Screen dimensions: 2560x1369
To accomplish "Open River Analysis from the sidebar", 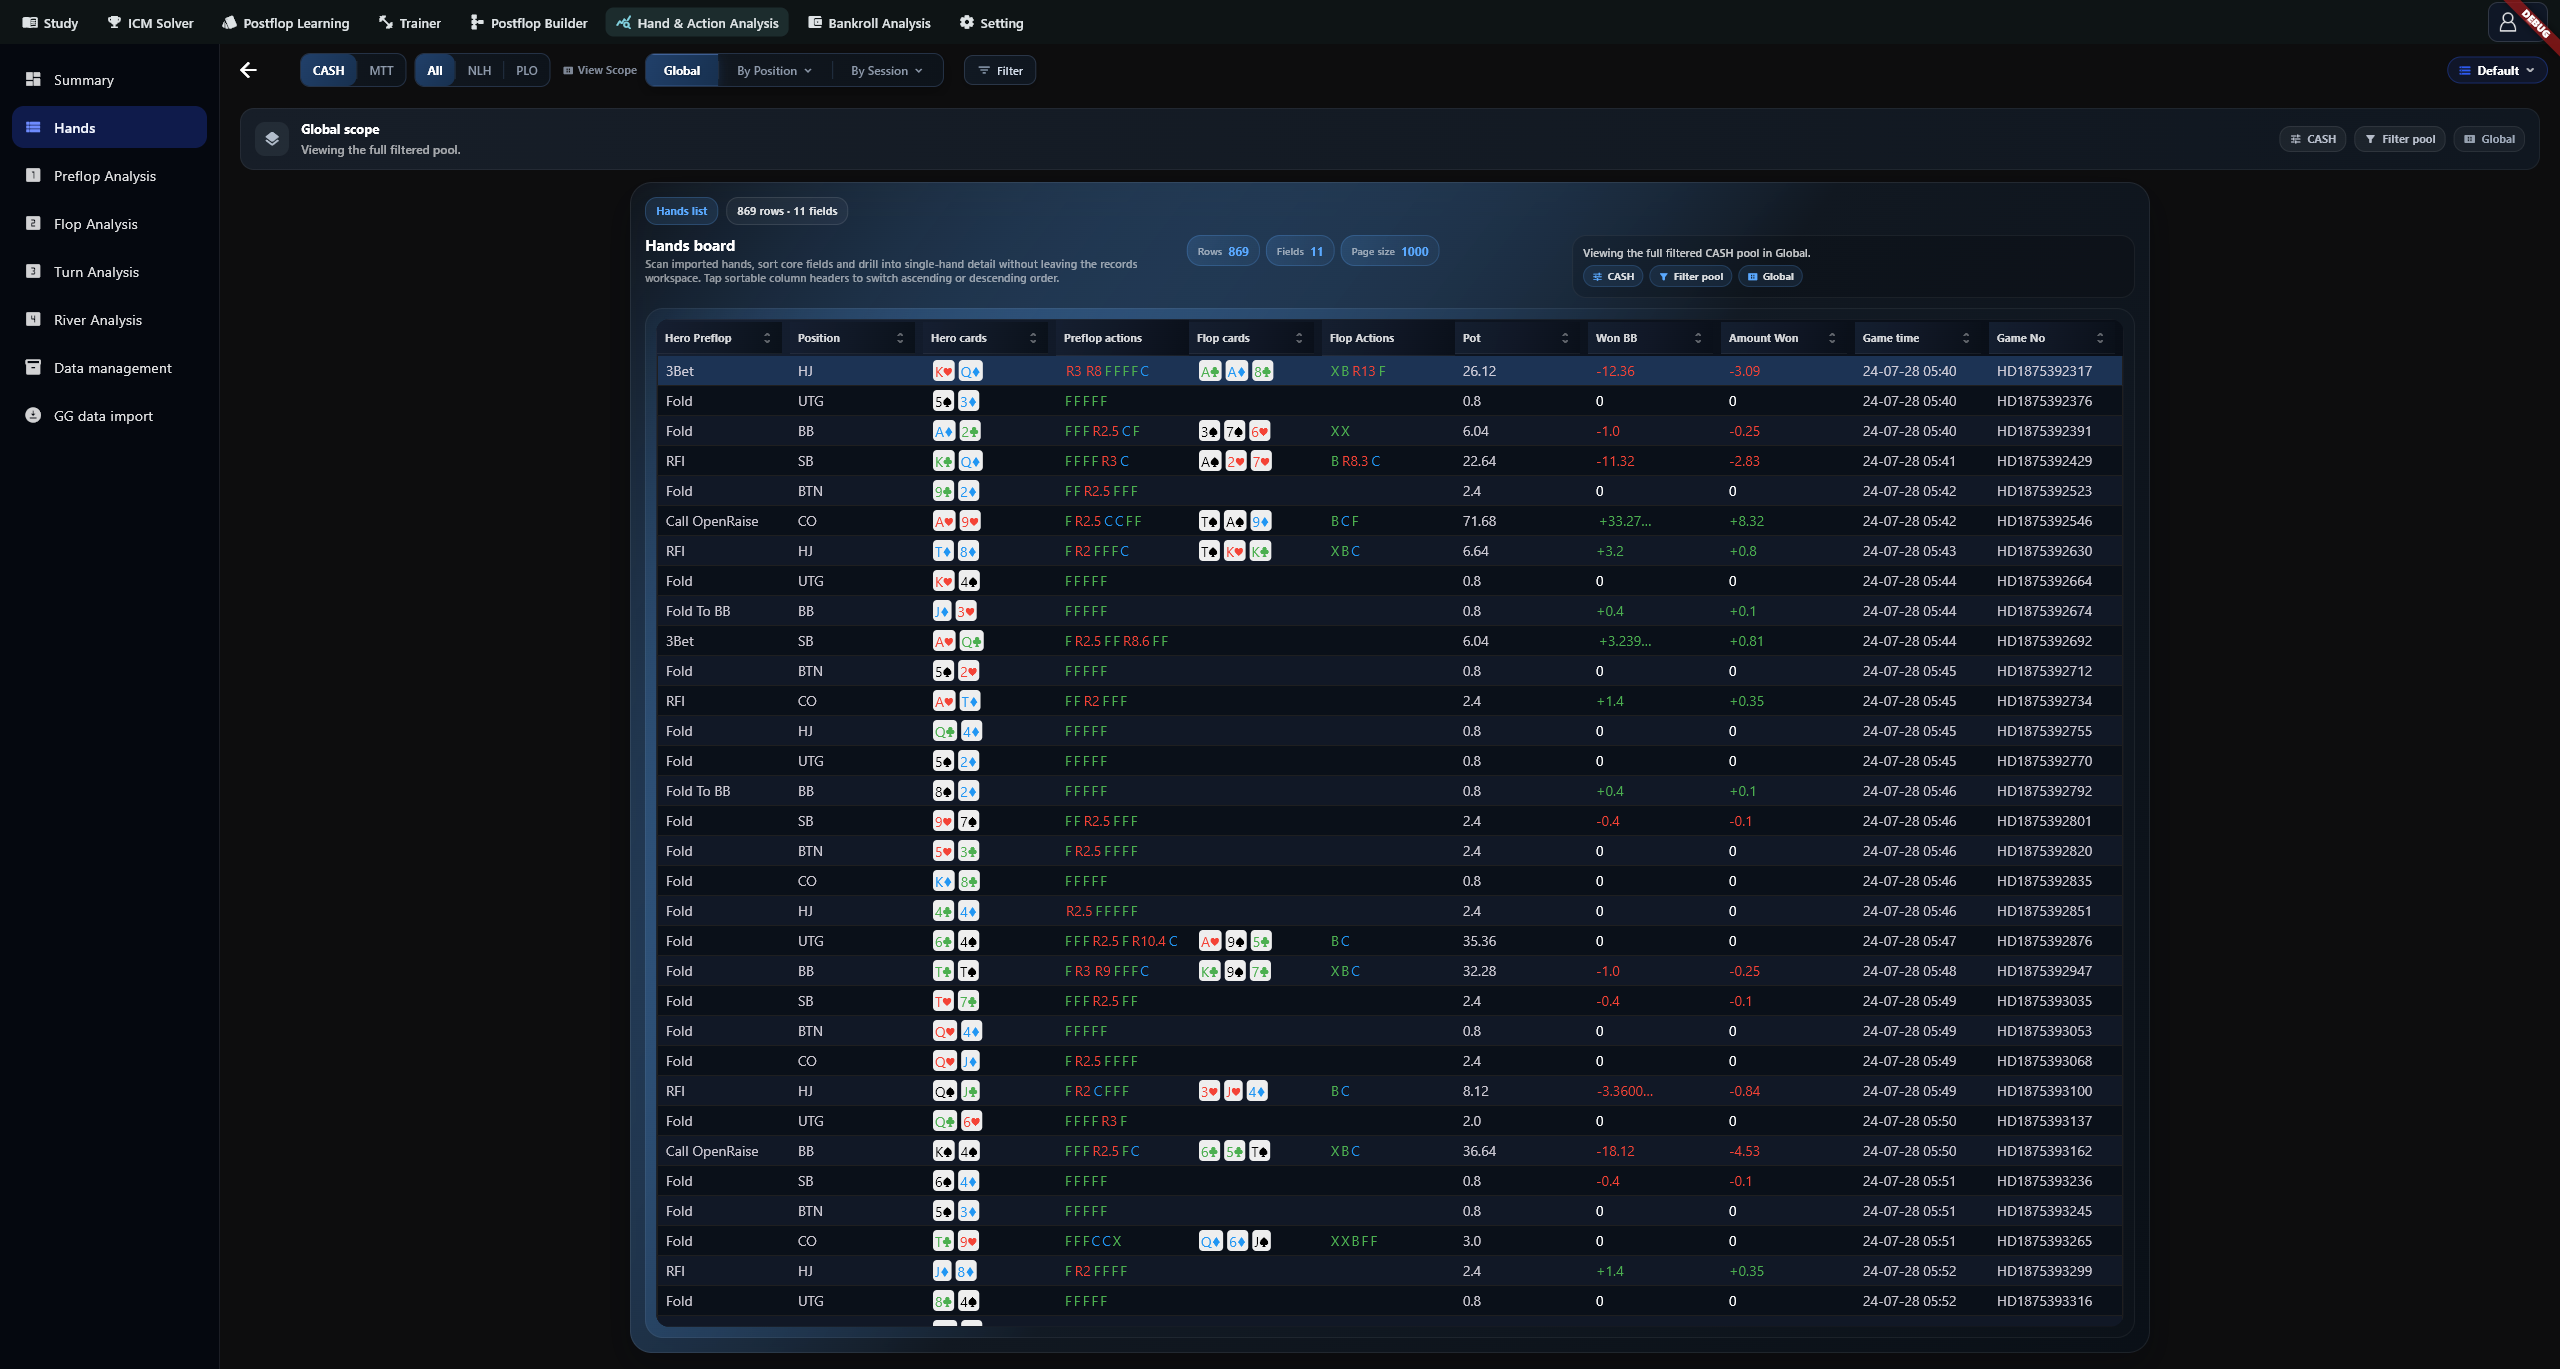I will (109, 320).
